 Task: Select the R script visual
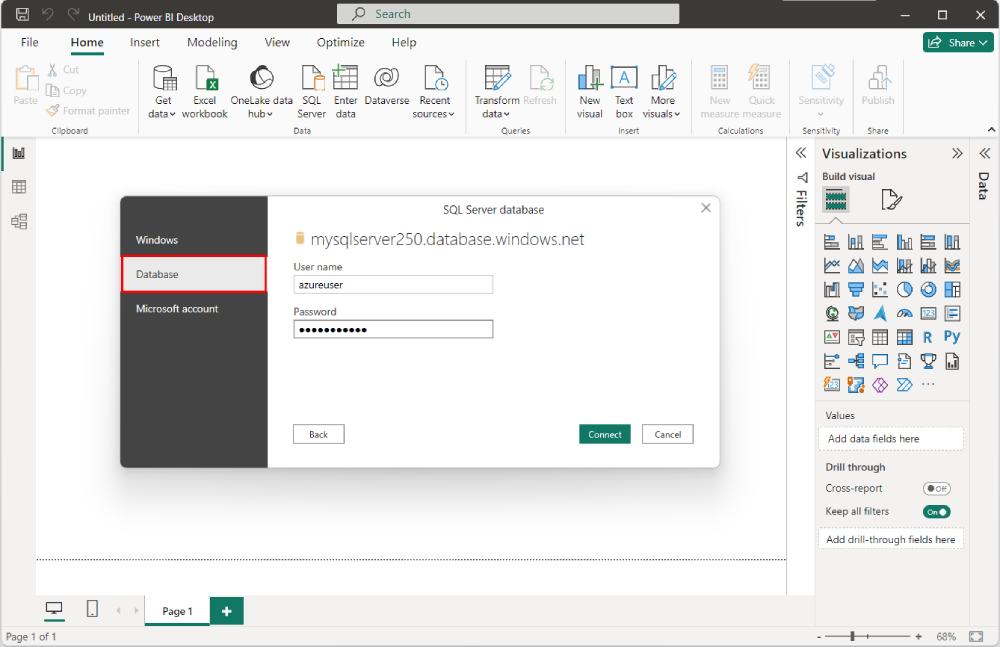tap(928, 338)
